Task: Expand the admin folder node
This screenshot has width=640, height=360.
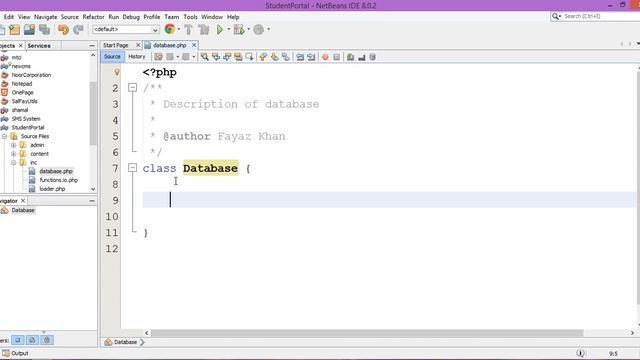Action: point(13,145)
